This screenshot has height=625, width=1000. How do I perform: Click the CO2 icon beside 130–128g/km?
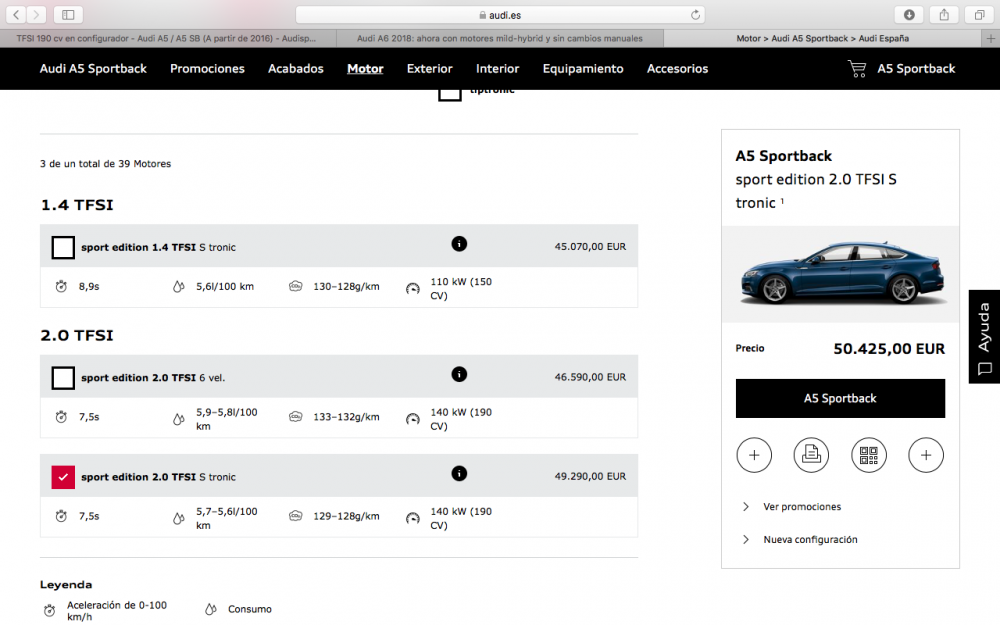[295, 286]
